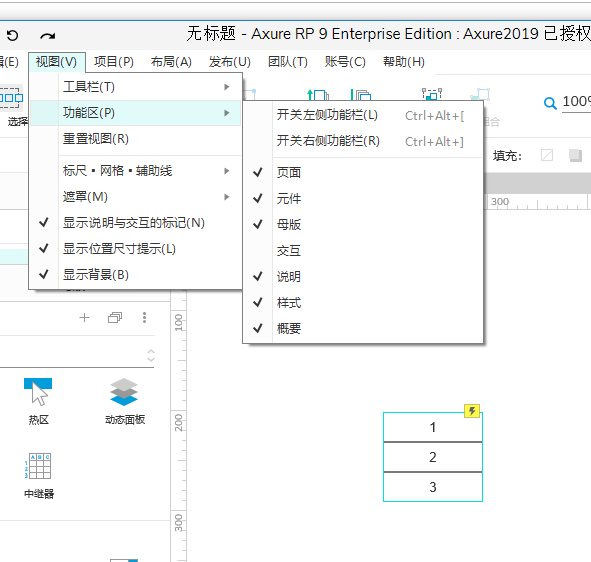The width and height of the screenshot is (591, 562).
Task: Expand the 功能区(P) submenu
Action: (x=135, y=113)
